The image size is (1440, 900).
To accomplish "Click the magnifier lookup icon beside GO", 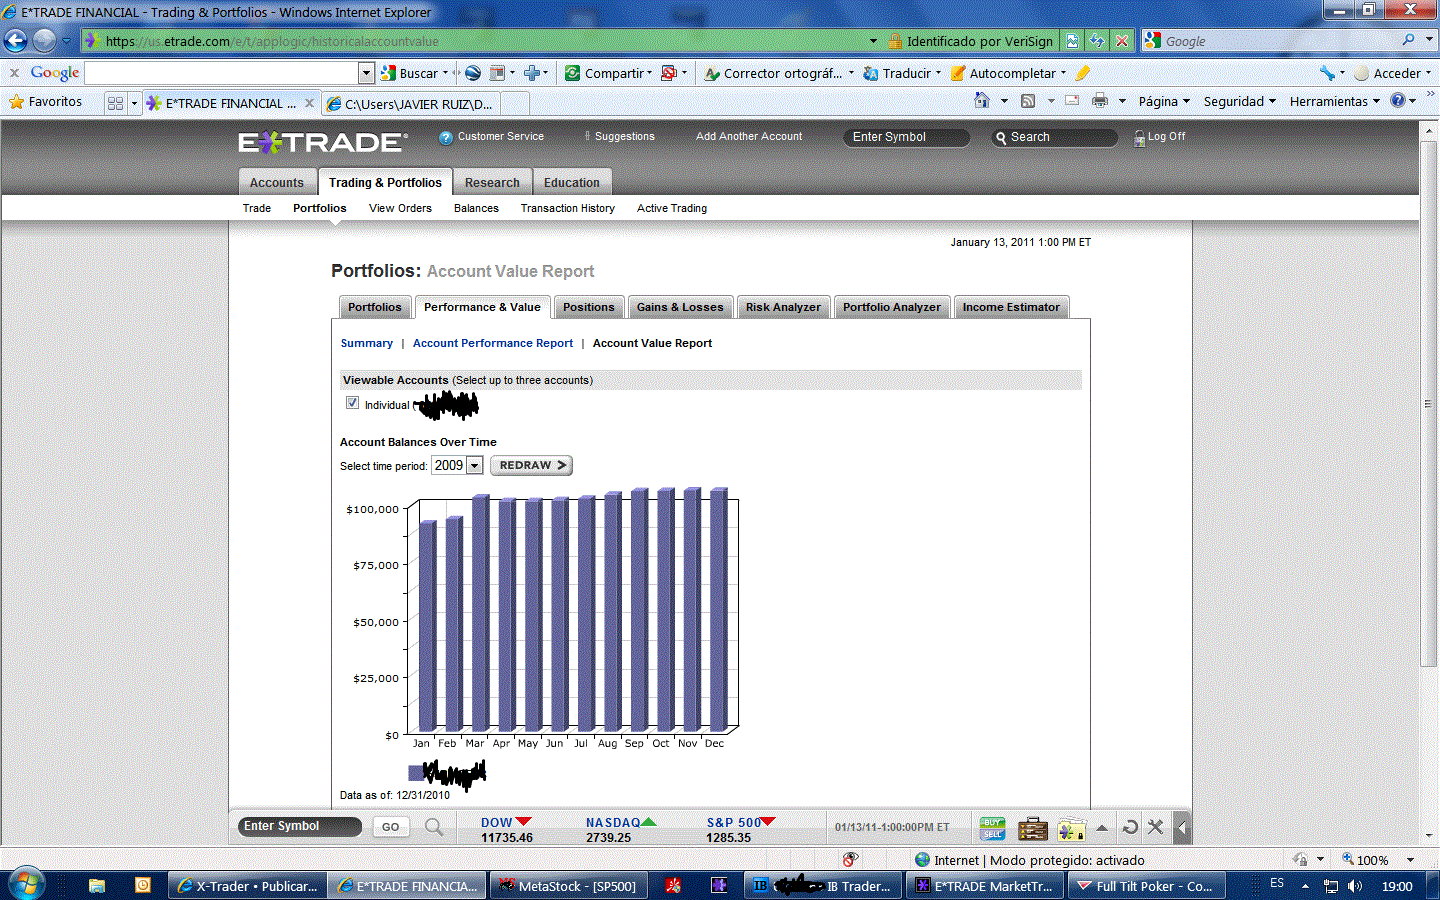I will click(433, 827).
